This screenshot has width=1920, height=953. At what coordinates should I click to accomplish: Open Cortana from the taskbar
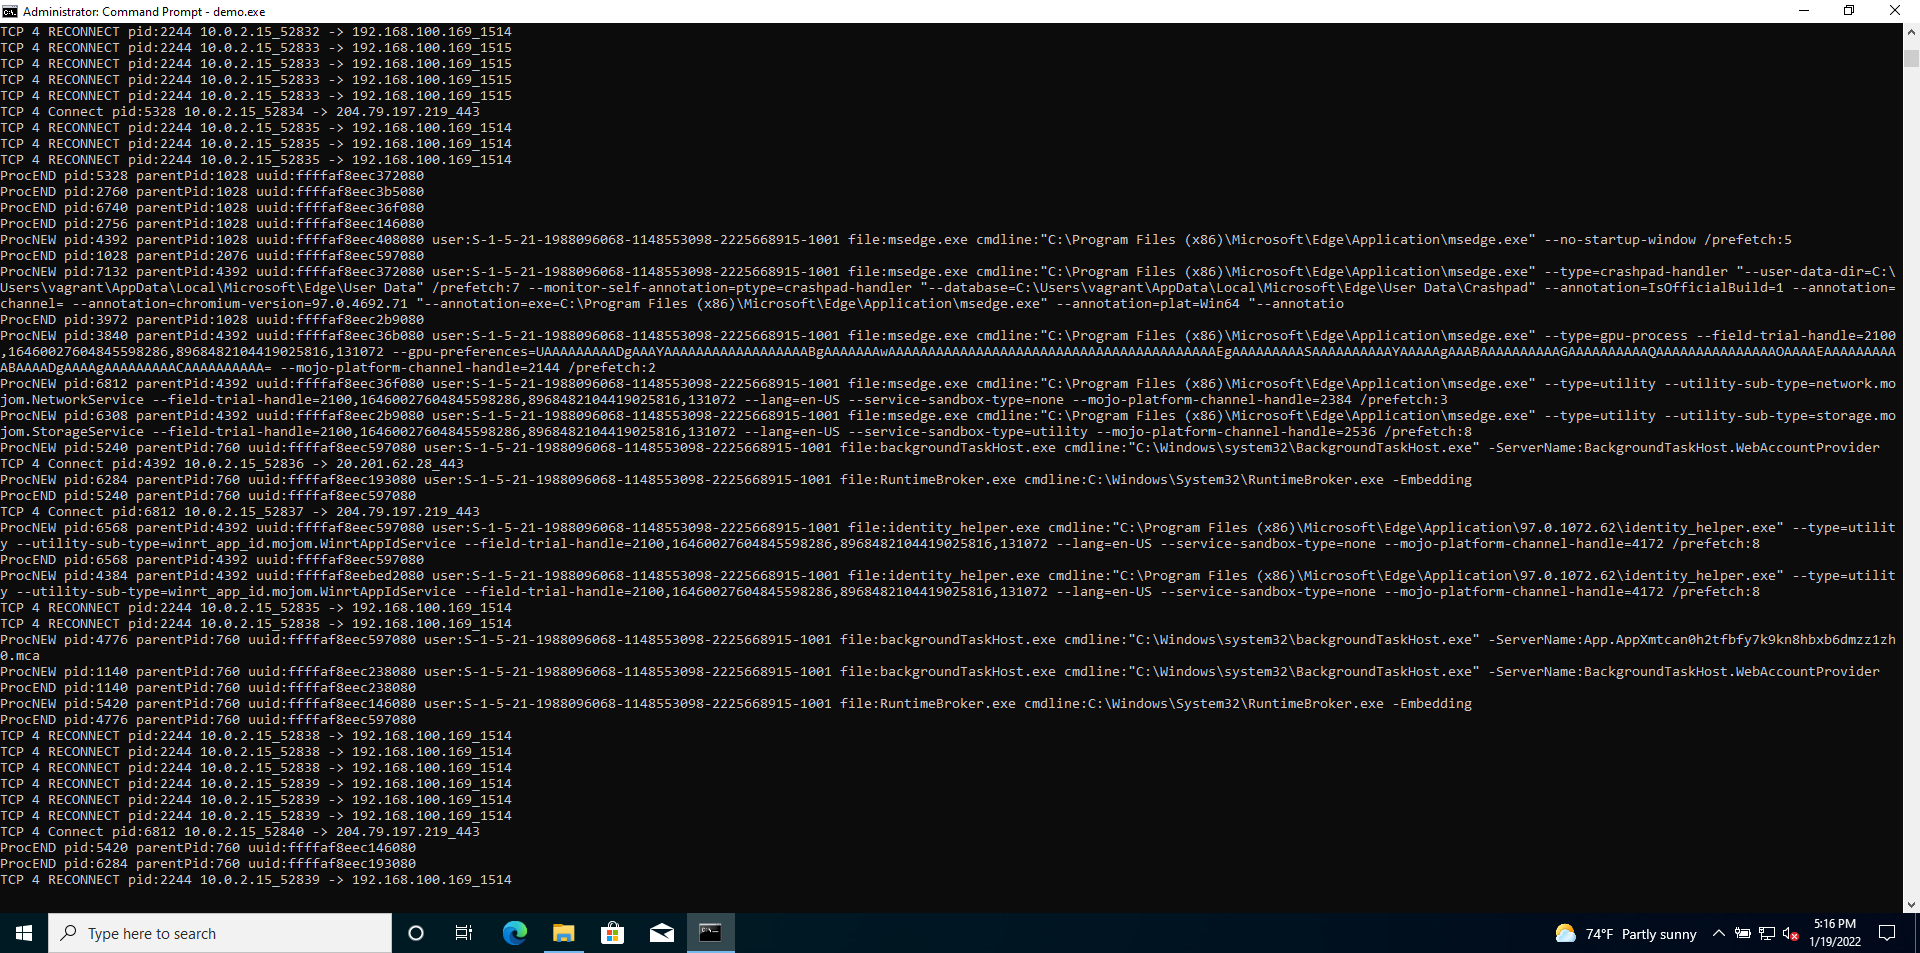tap(415, 933)
